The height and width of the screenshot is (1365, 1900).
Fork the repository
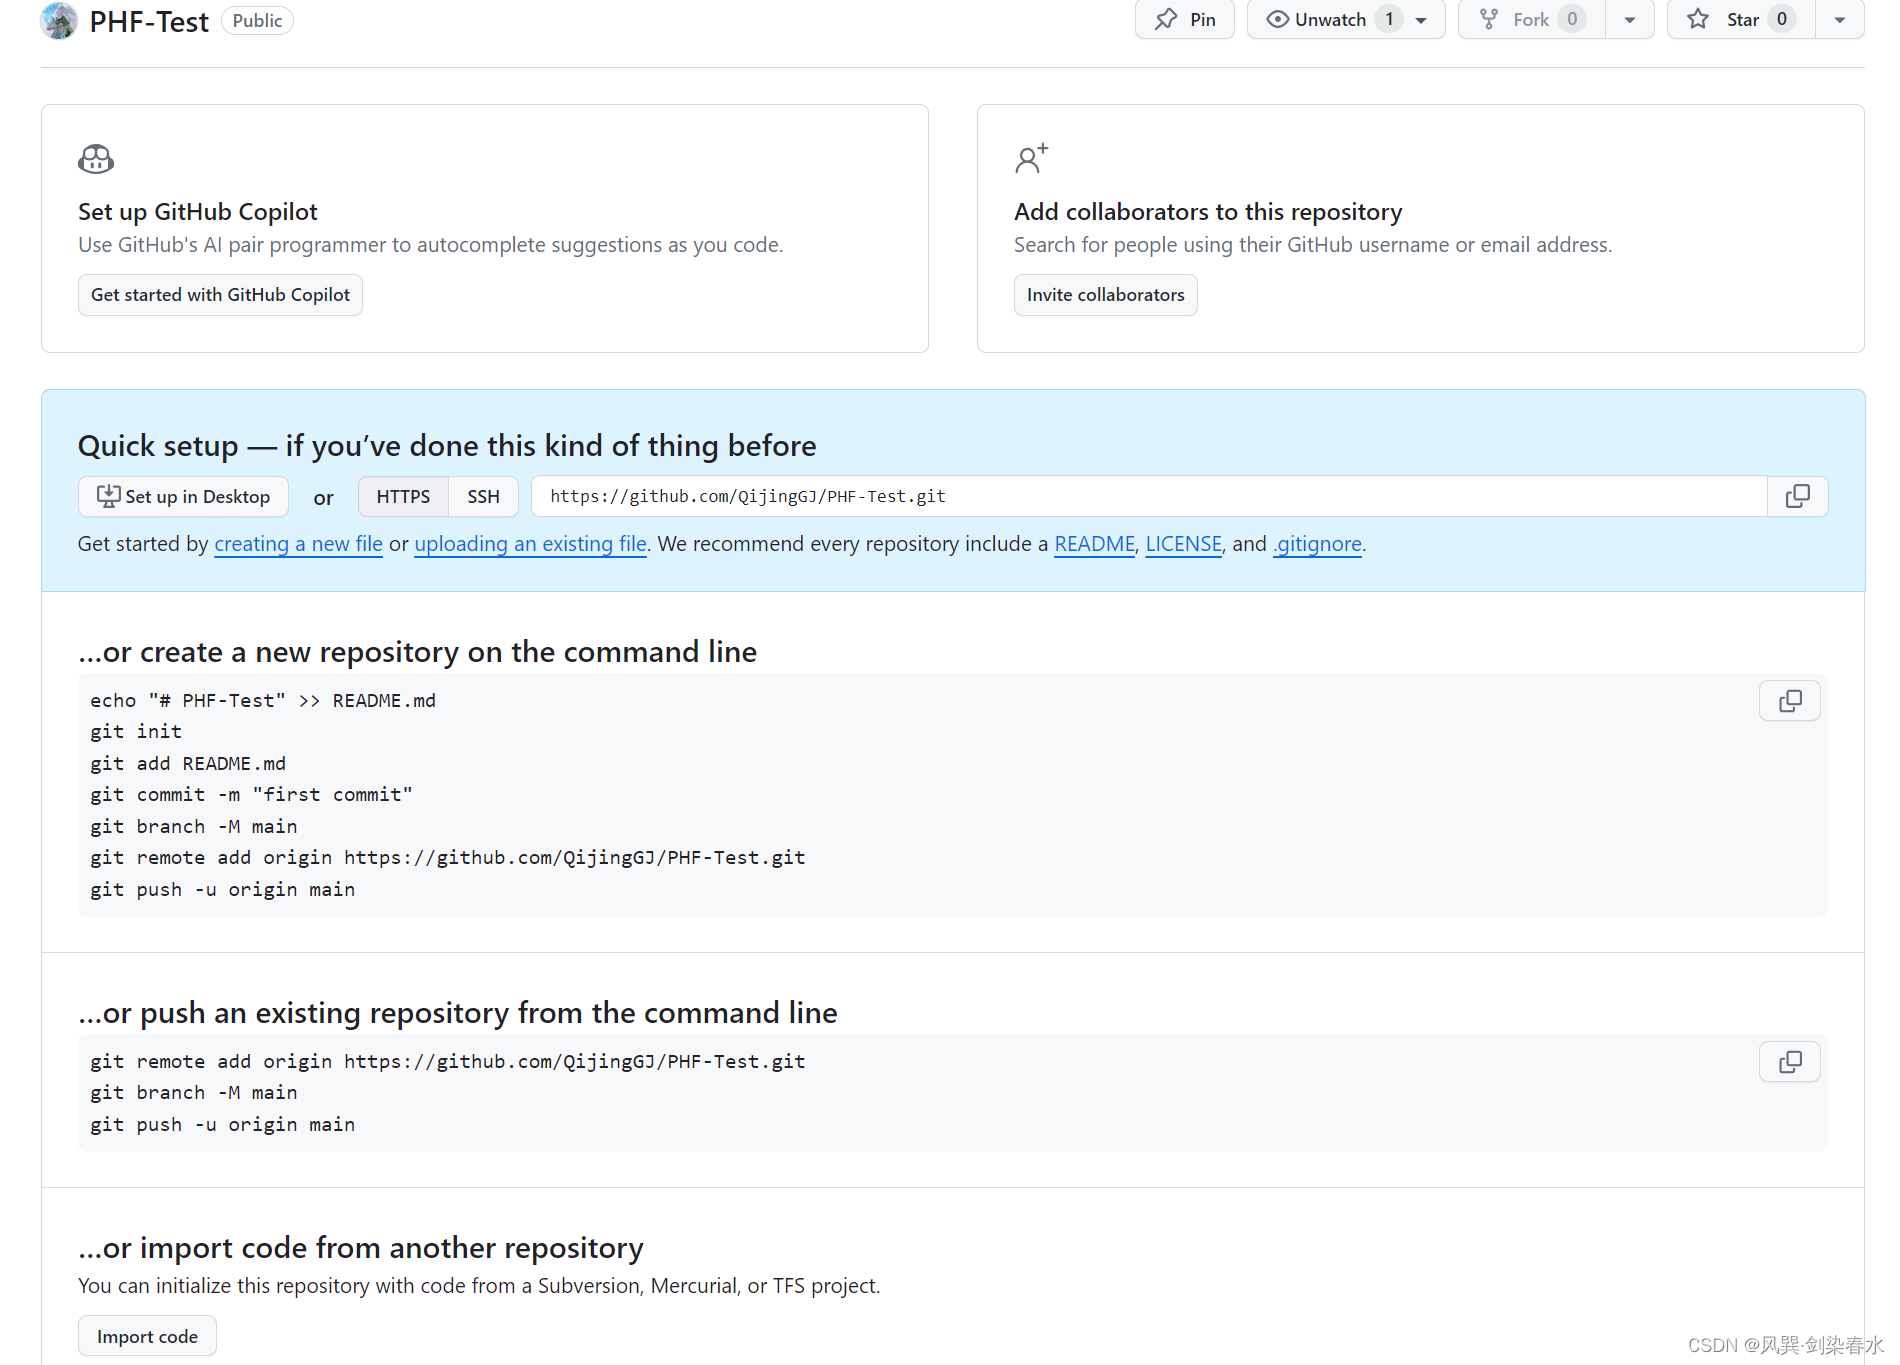[1532, 20]
